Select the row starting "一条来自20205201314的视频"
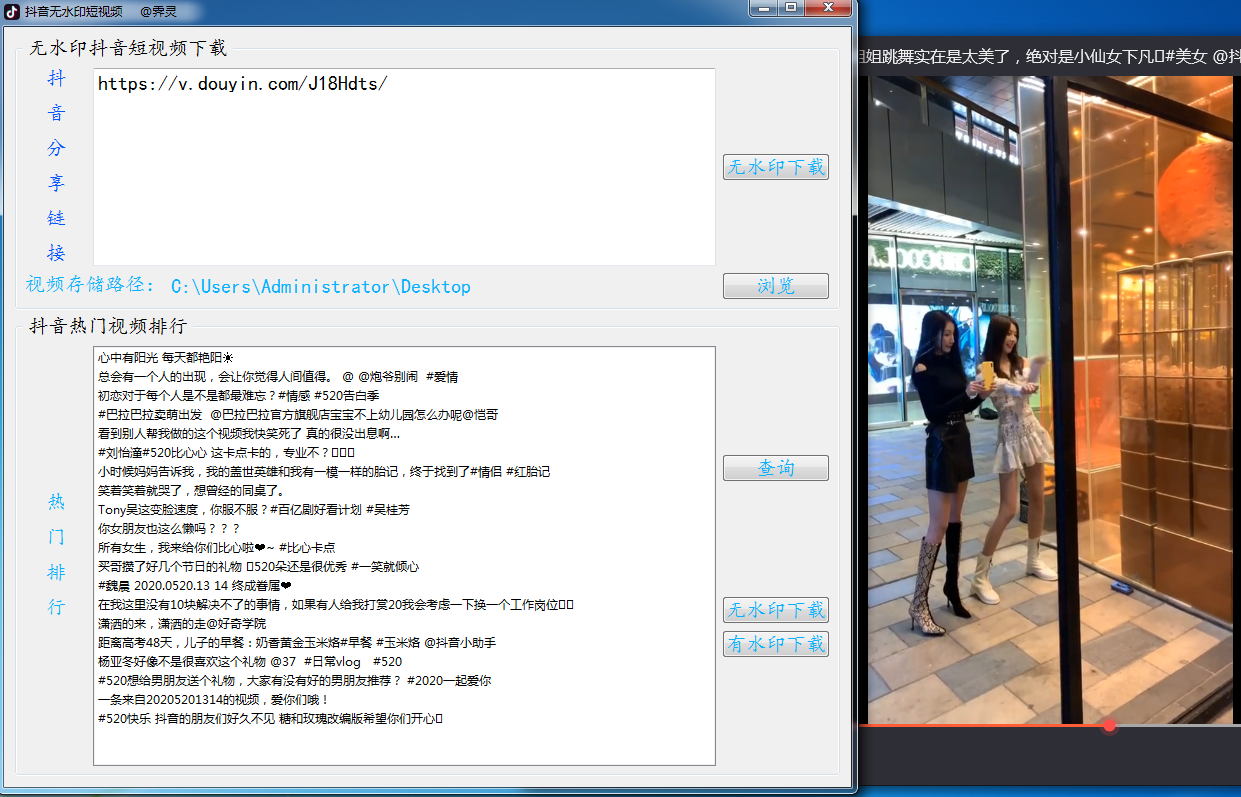Image resolution: width=1241 pixels, height=797 pixels. pyautogui.click(x=404, y=699)
